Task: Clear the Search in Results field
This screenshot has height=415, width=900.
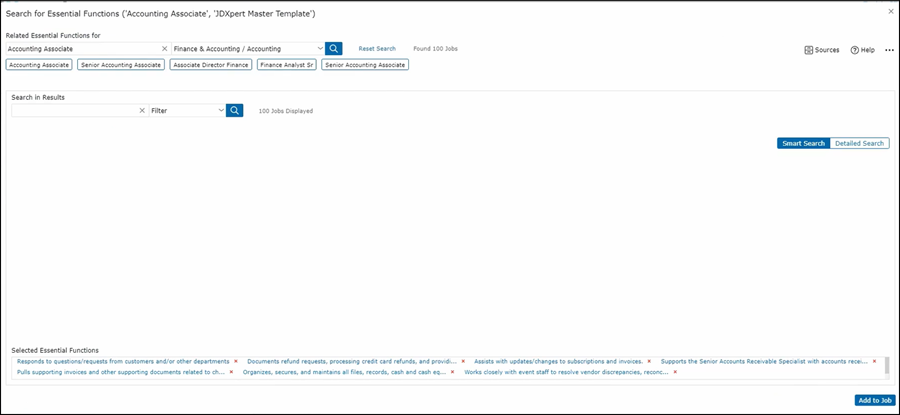Action: pos(142,111)
